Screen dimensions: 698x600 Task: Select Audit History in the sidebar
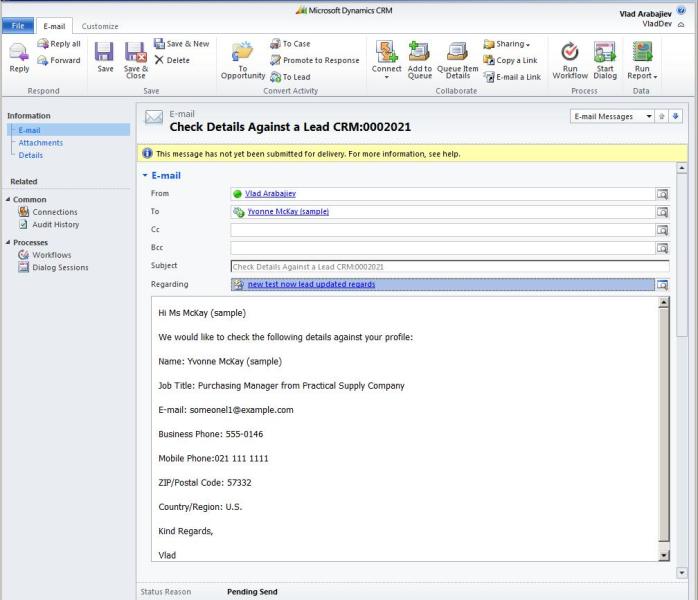(x=55, y=225)
